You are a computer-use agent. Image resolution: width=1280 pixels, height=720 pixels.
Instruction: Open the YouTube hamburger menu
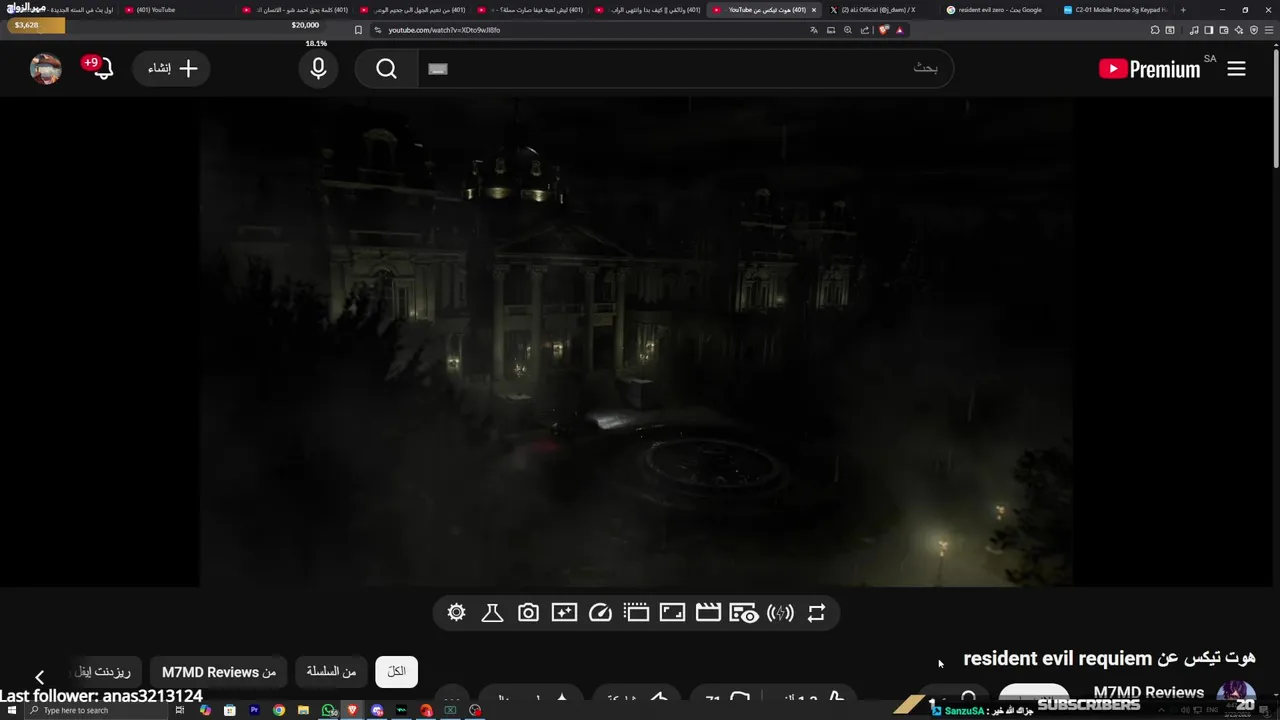[x=1236, y=68]
